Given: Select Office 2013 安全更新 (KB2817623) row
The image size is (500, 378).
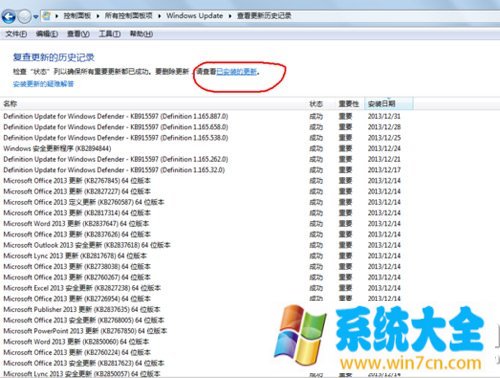Looking at the screenshot, I should (x=84, y=363).
